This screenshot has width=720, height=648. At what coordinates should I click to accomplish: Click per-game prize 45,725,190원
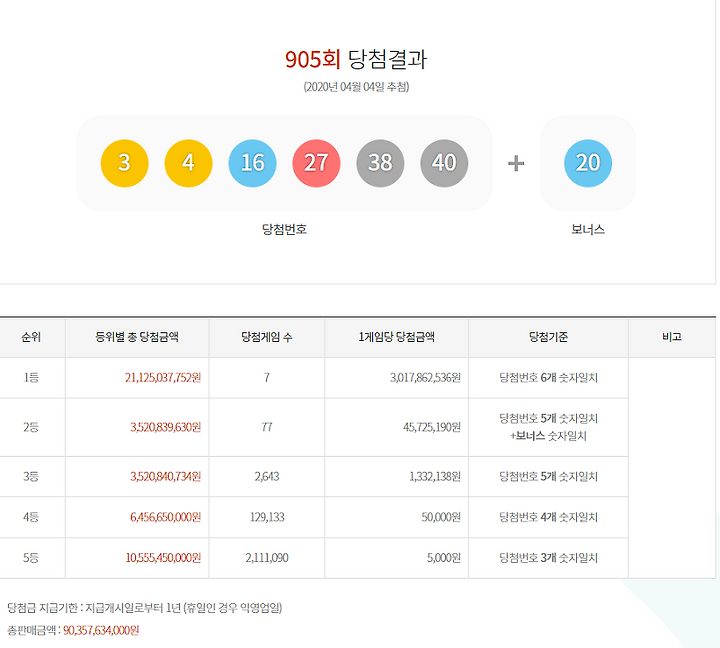pos(432,427)
